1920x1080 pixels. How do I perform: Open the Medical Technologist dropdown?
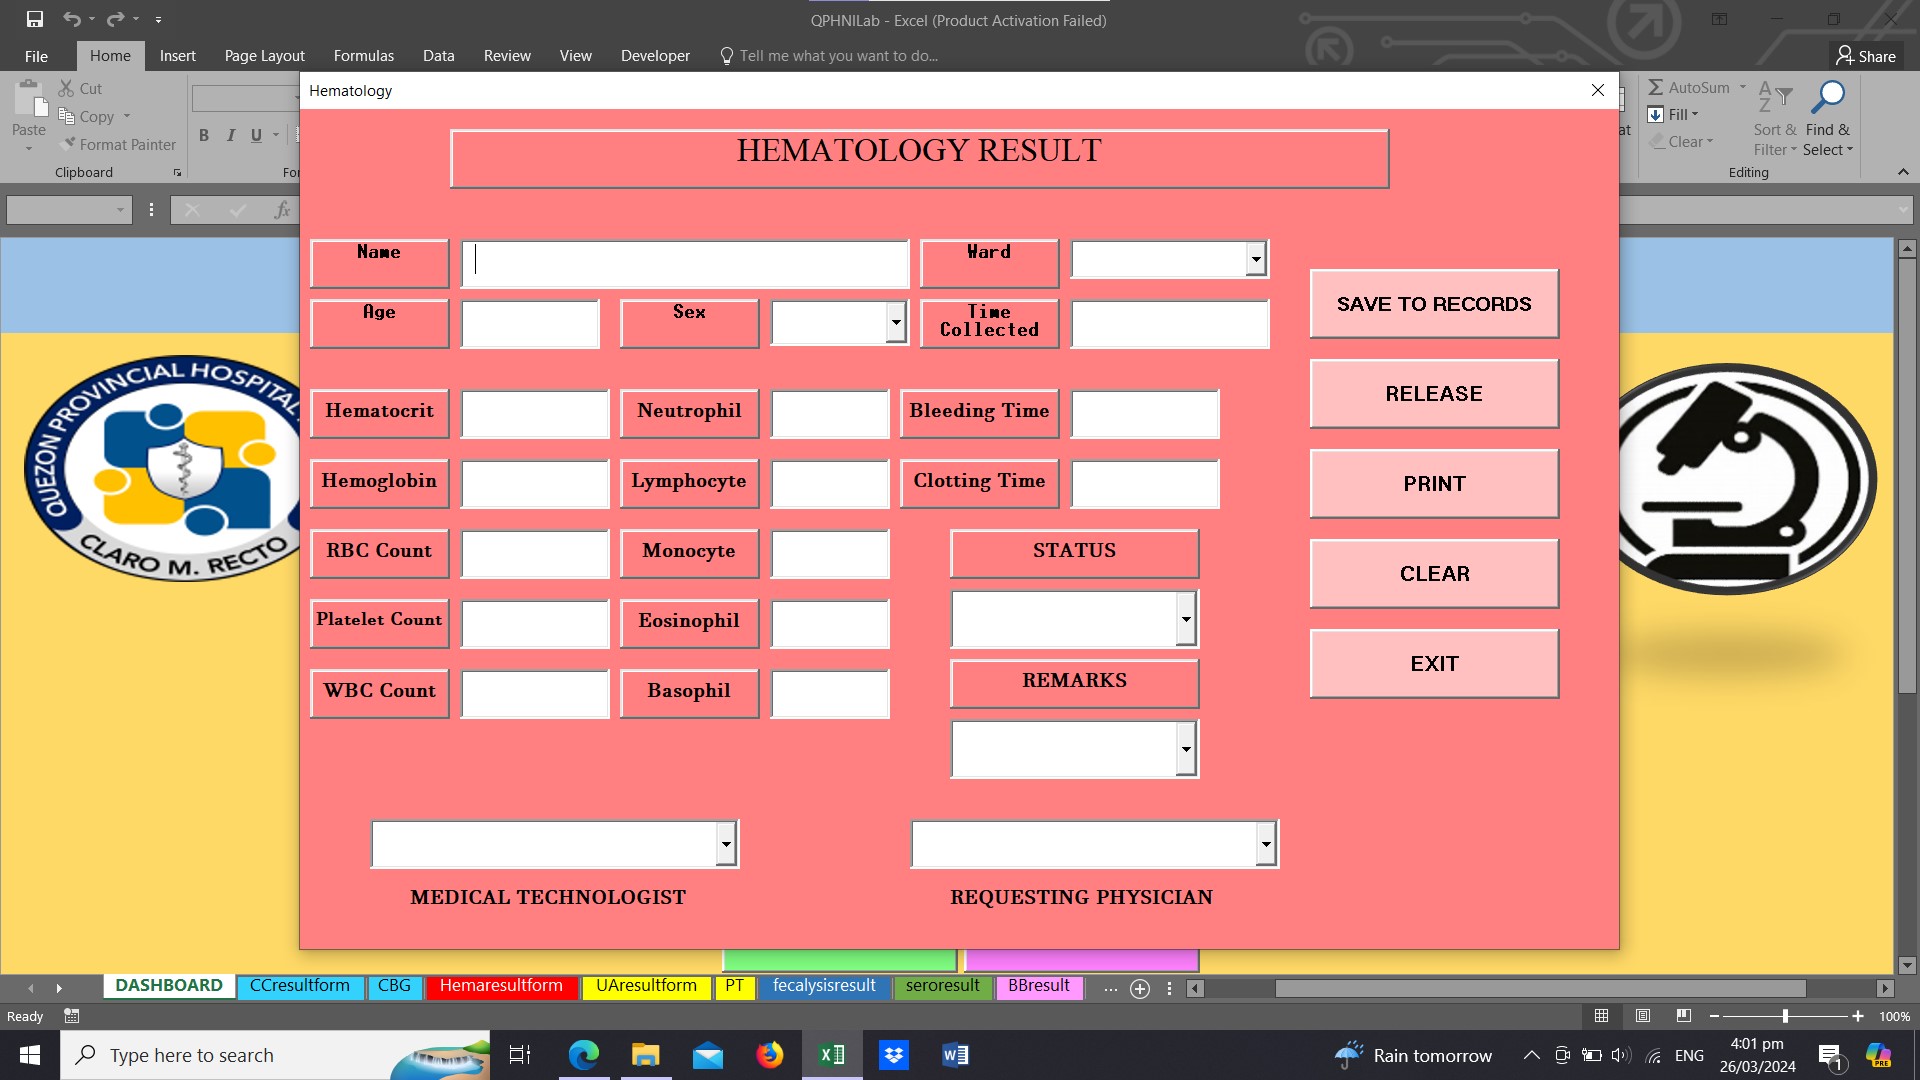[726, 845]
